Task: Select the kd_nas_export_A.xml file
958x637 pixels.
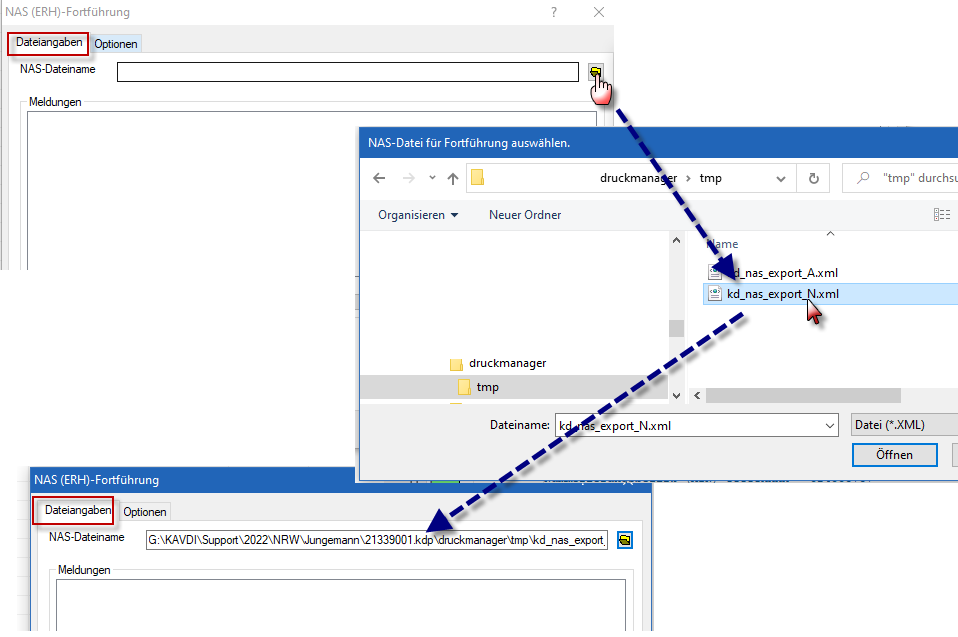Action: point(781,272)
